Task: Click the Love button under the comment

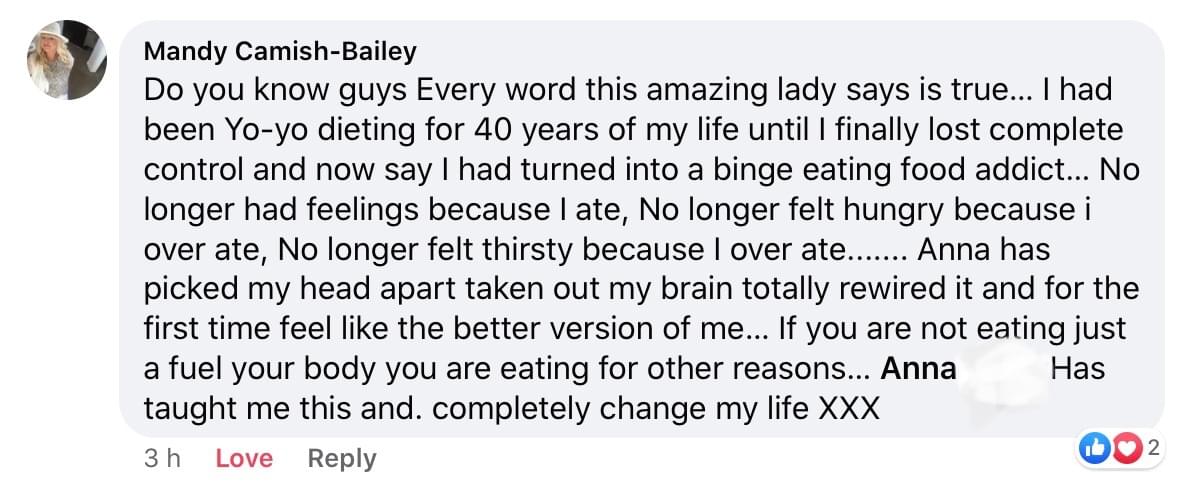Action: 244,459
